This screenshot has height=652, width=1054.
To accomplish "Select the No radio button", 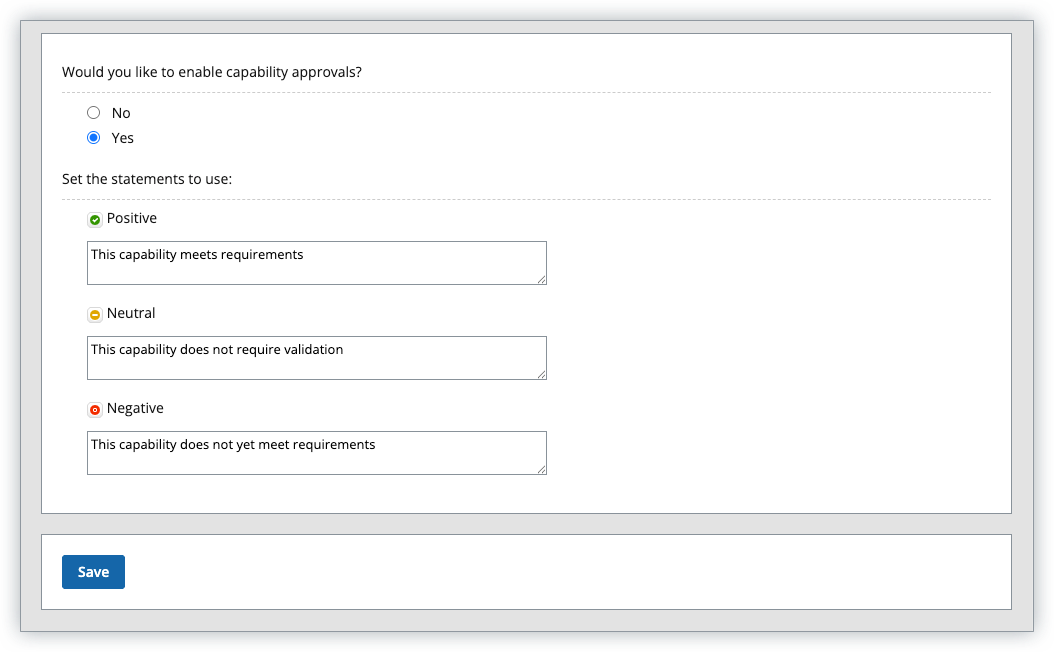I will coord(94,113).
